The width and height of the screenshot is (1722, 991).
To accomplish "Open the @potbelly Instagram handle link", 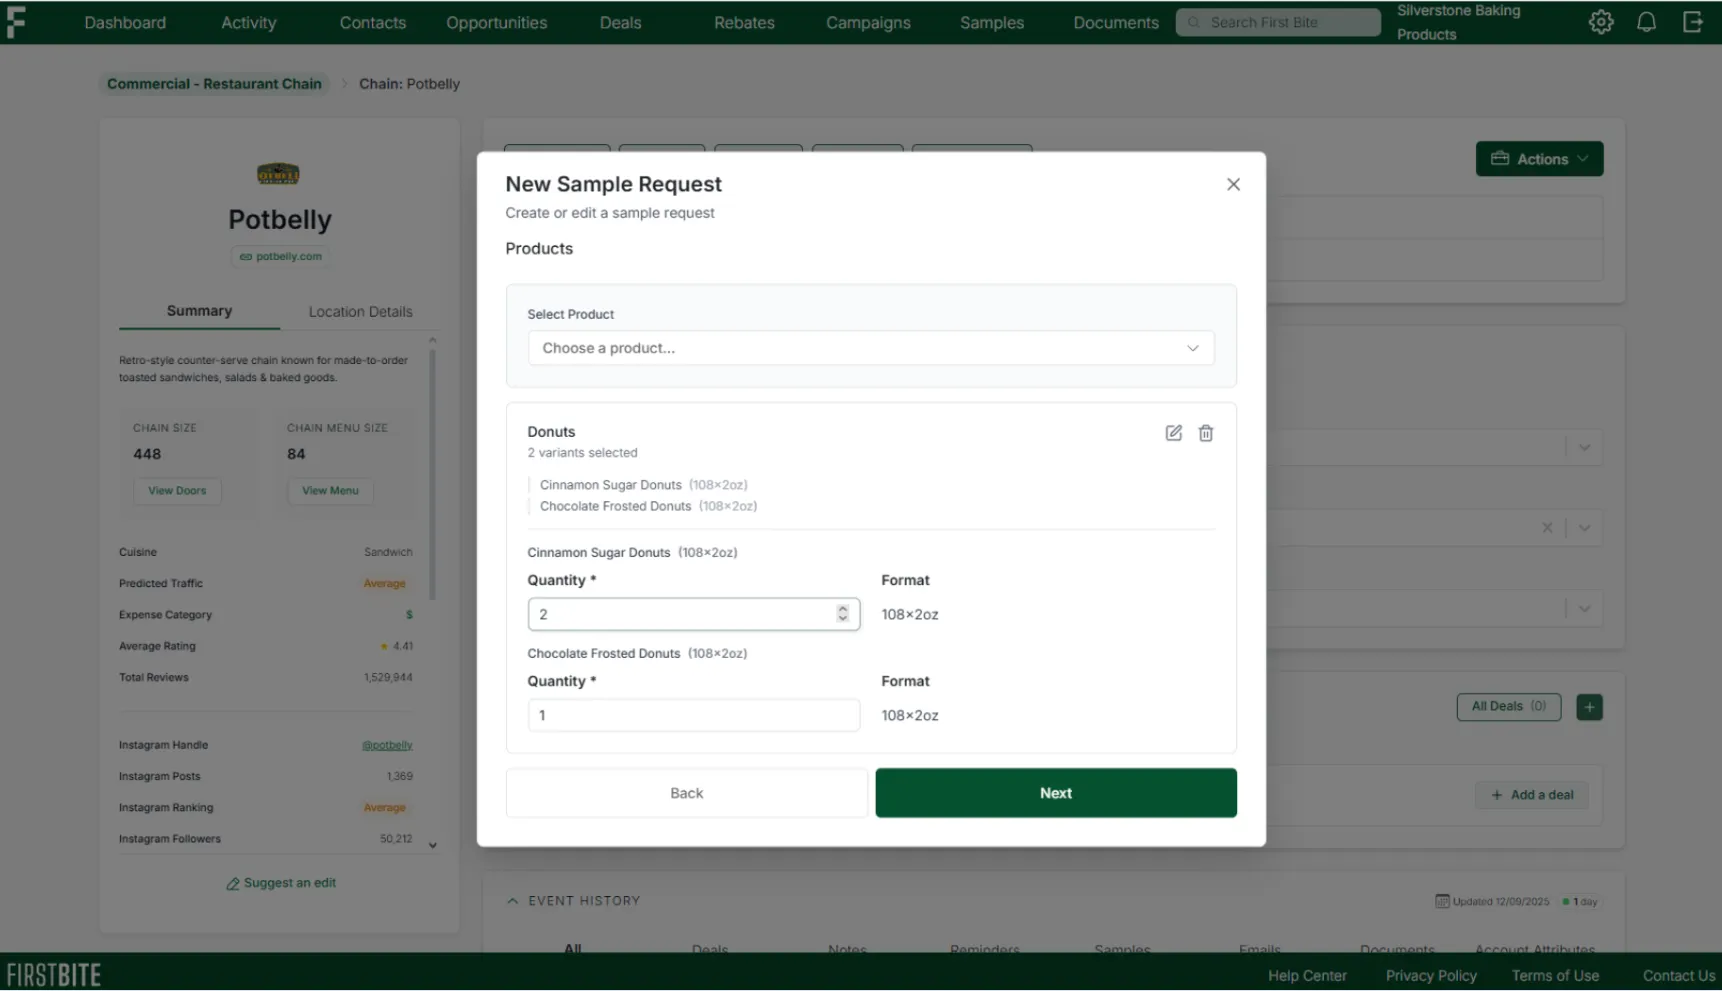I will point(387,745).
